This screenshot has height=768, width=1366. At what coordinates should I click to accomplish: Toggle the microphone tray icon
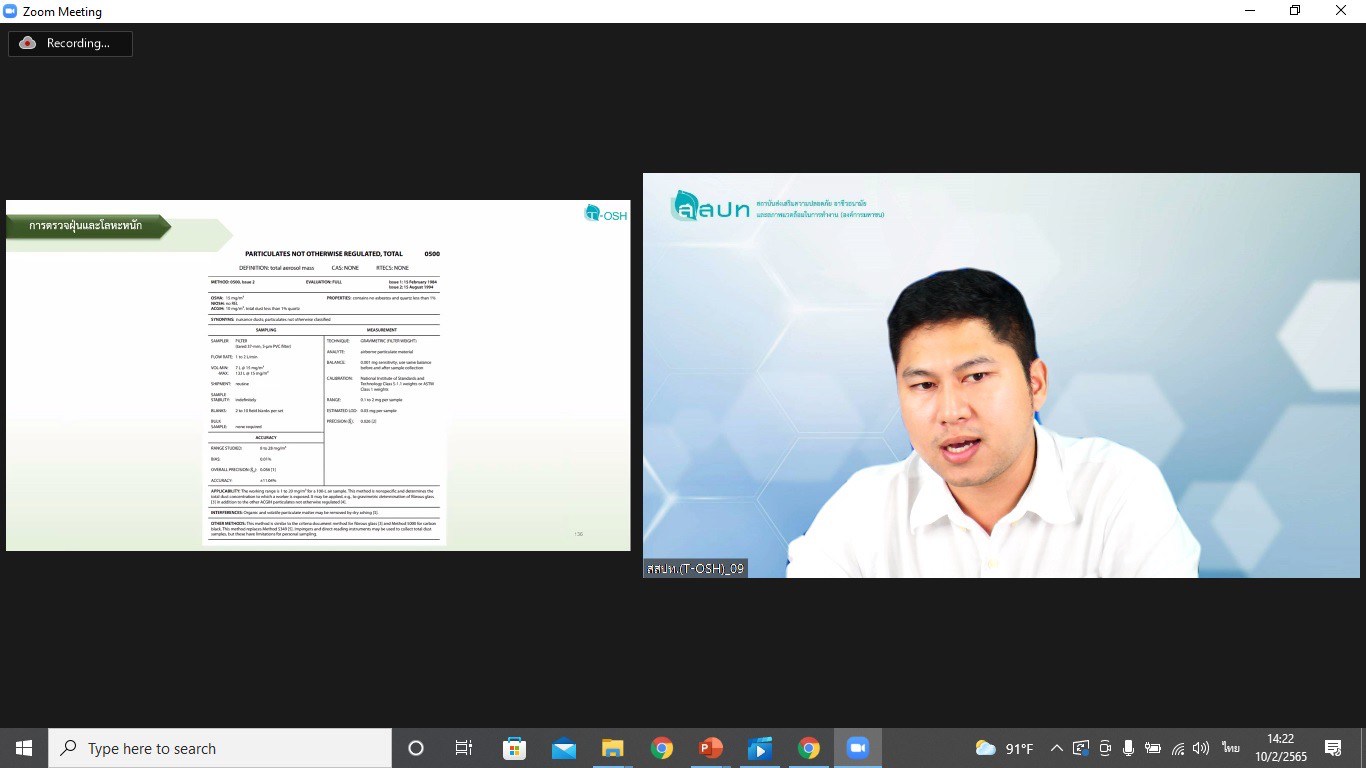point(1128,748)
